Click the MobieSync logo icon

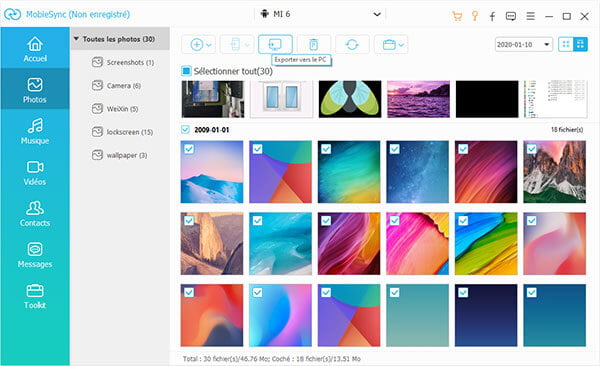coord(12,15)
